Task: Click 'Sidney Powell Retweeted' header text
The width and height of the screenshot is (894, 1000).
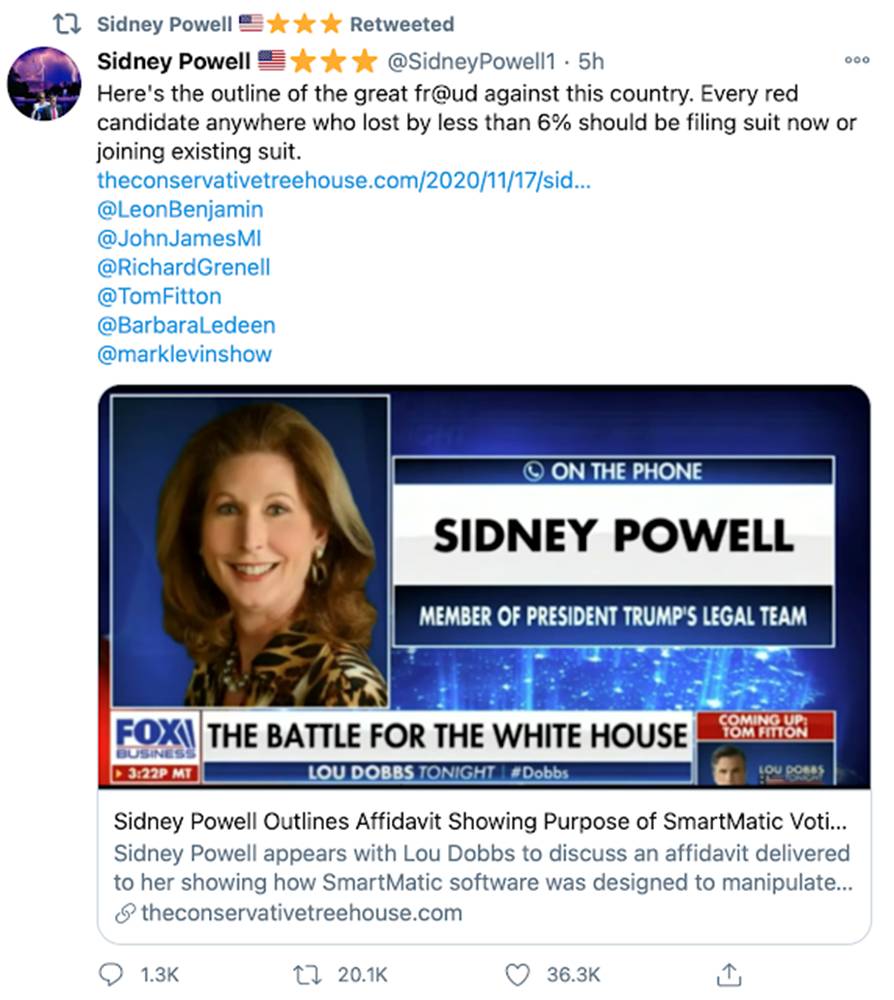Action: coord(275,24)
